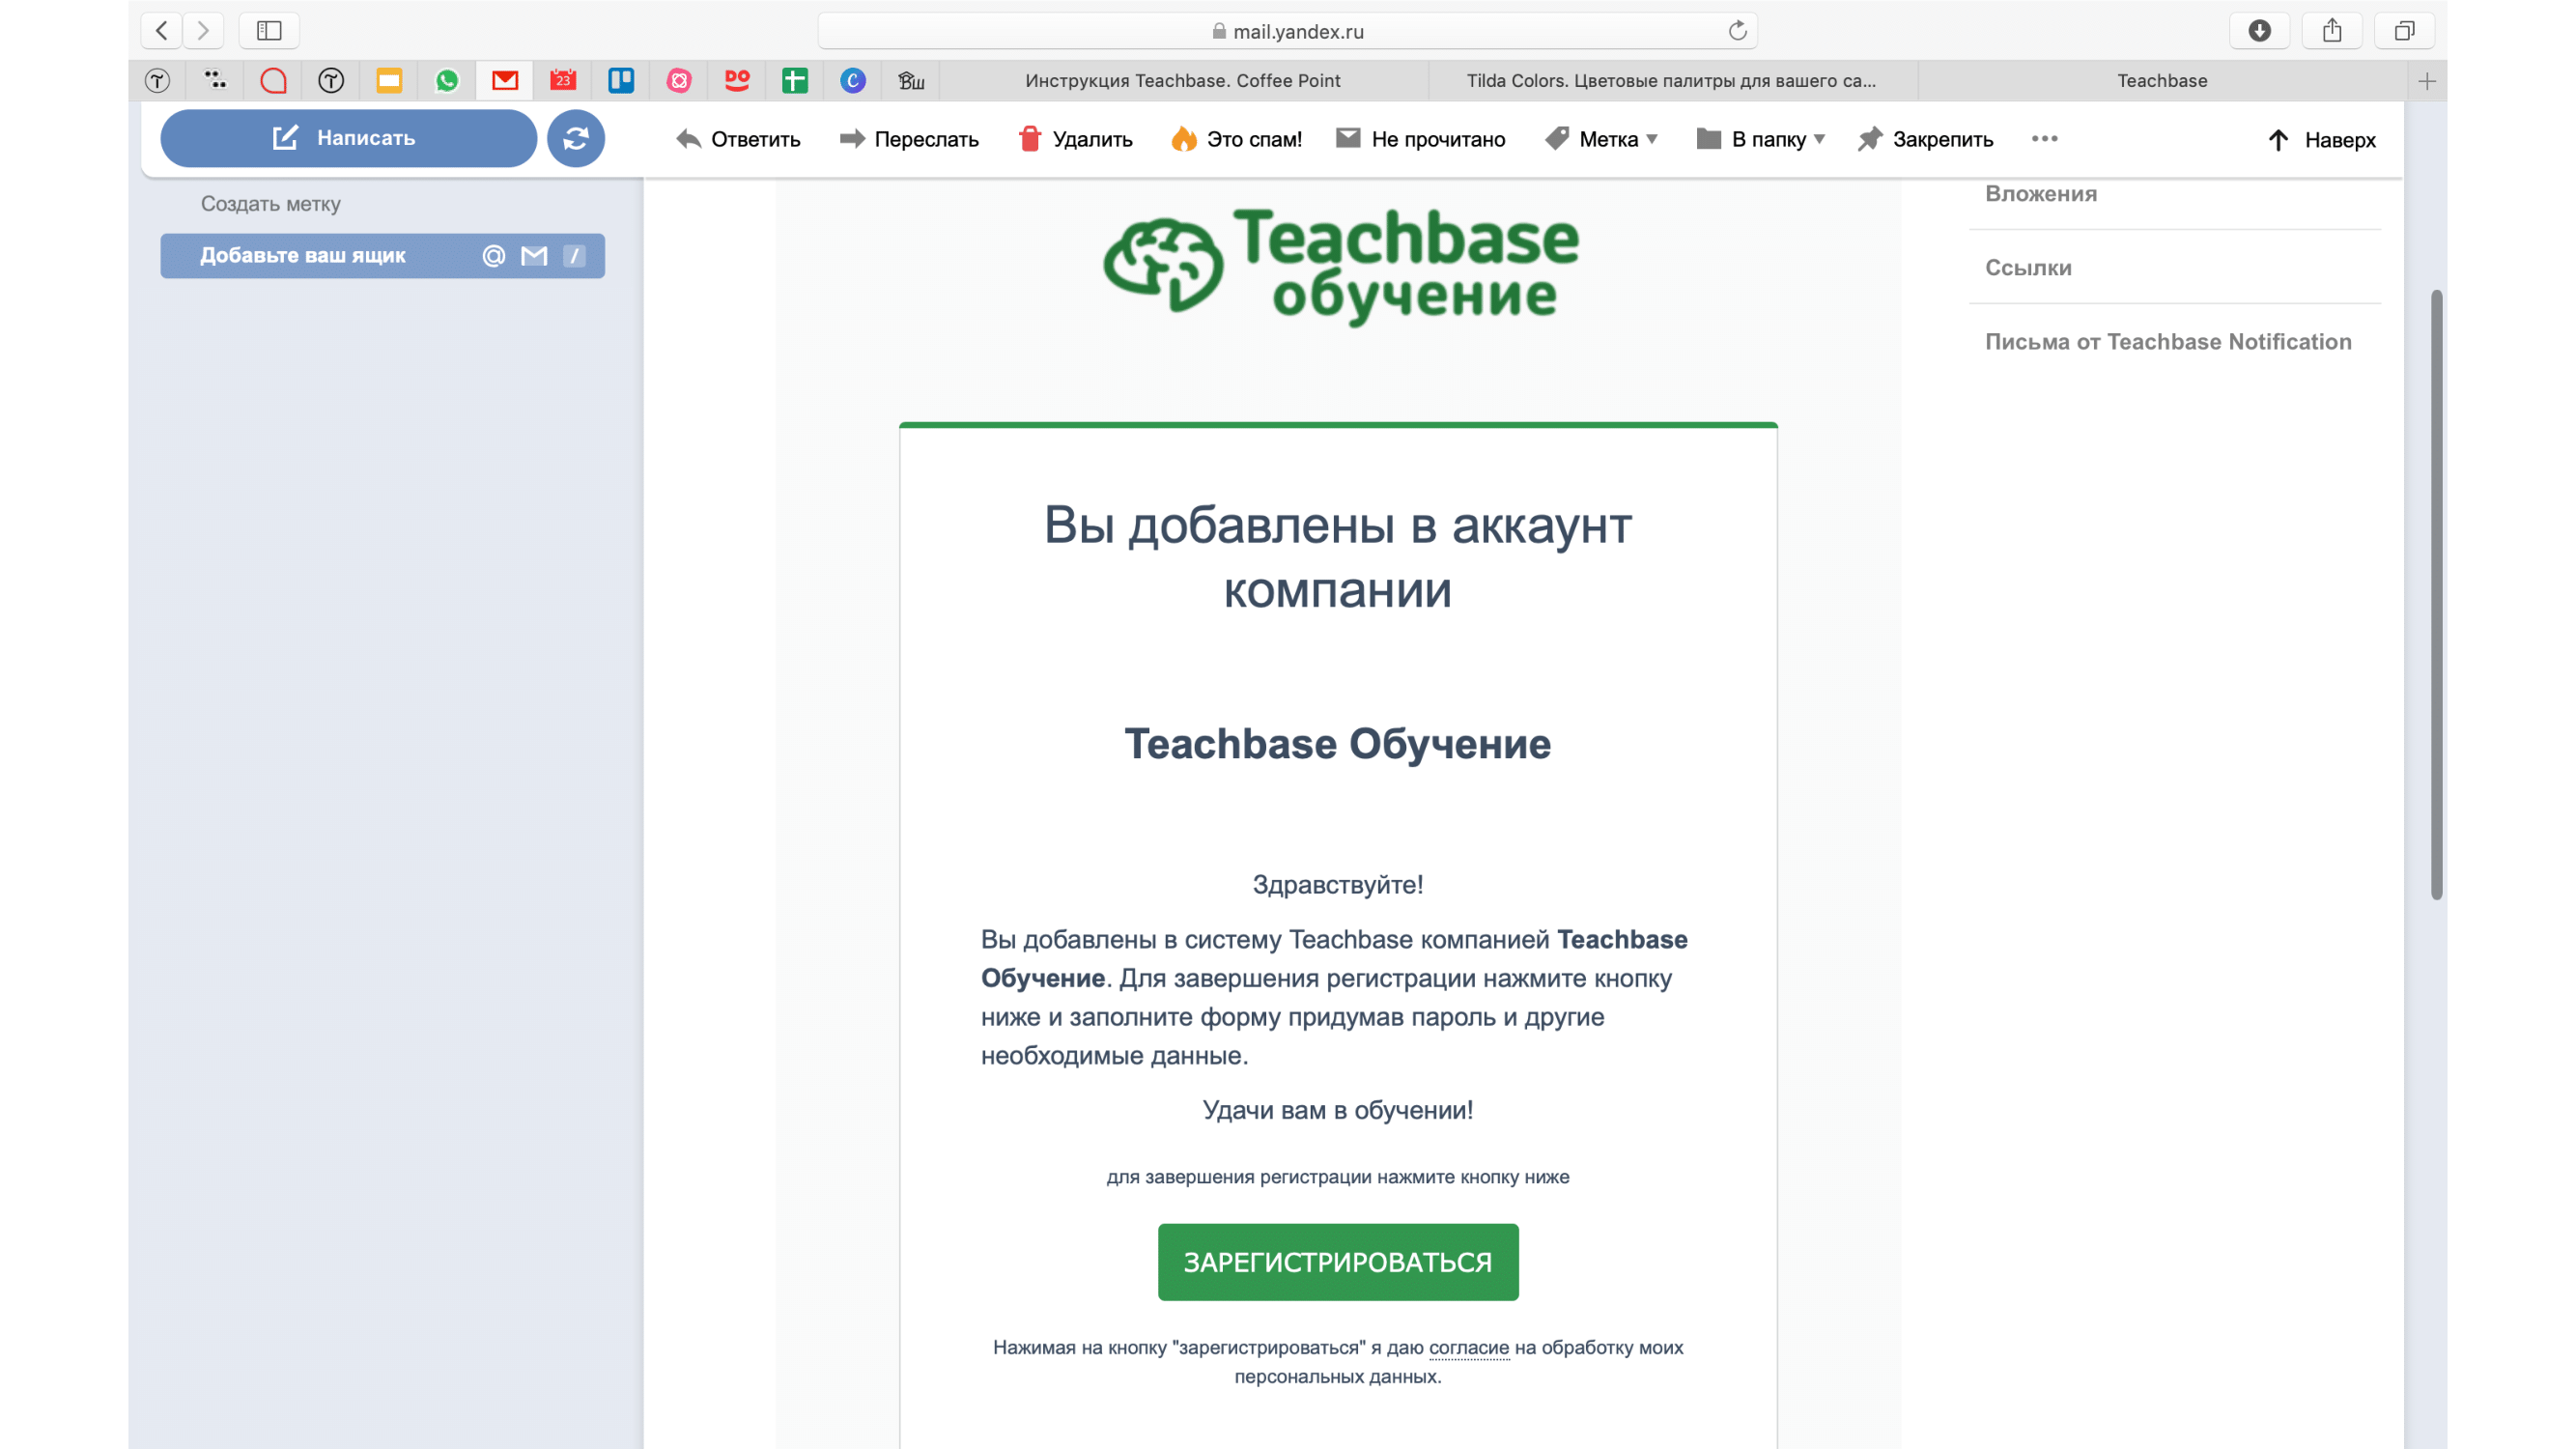Reload the page via address bar icon

pyautogui.click(x=1738, y=30)
